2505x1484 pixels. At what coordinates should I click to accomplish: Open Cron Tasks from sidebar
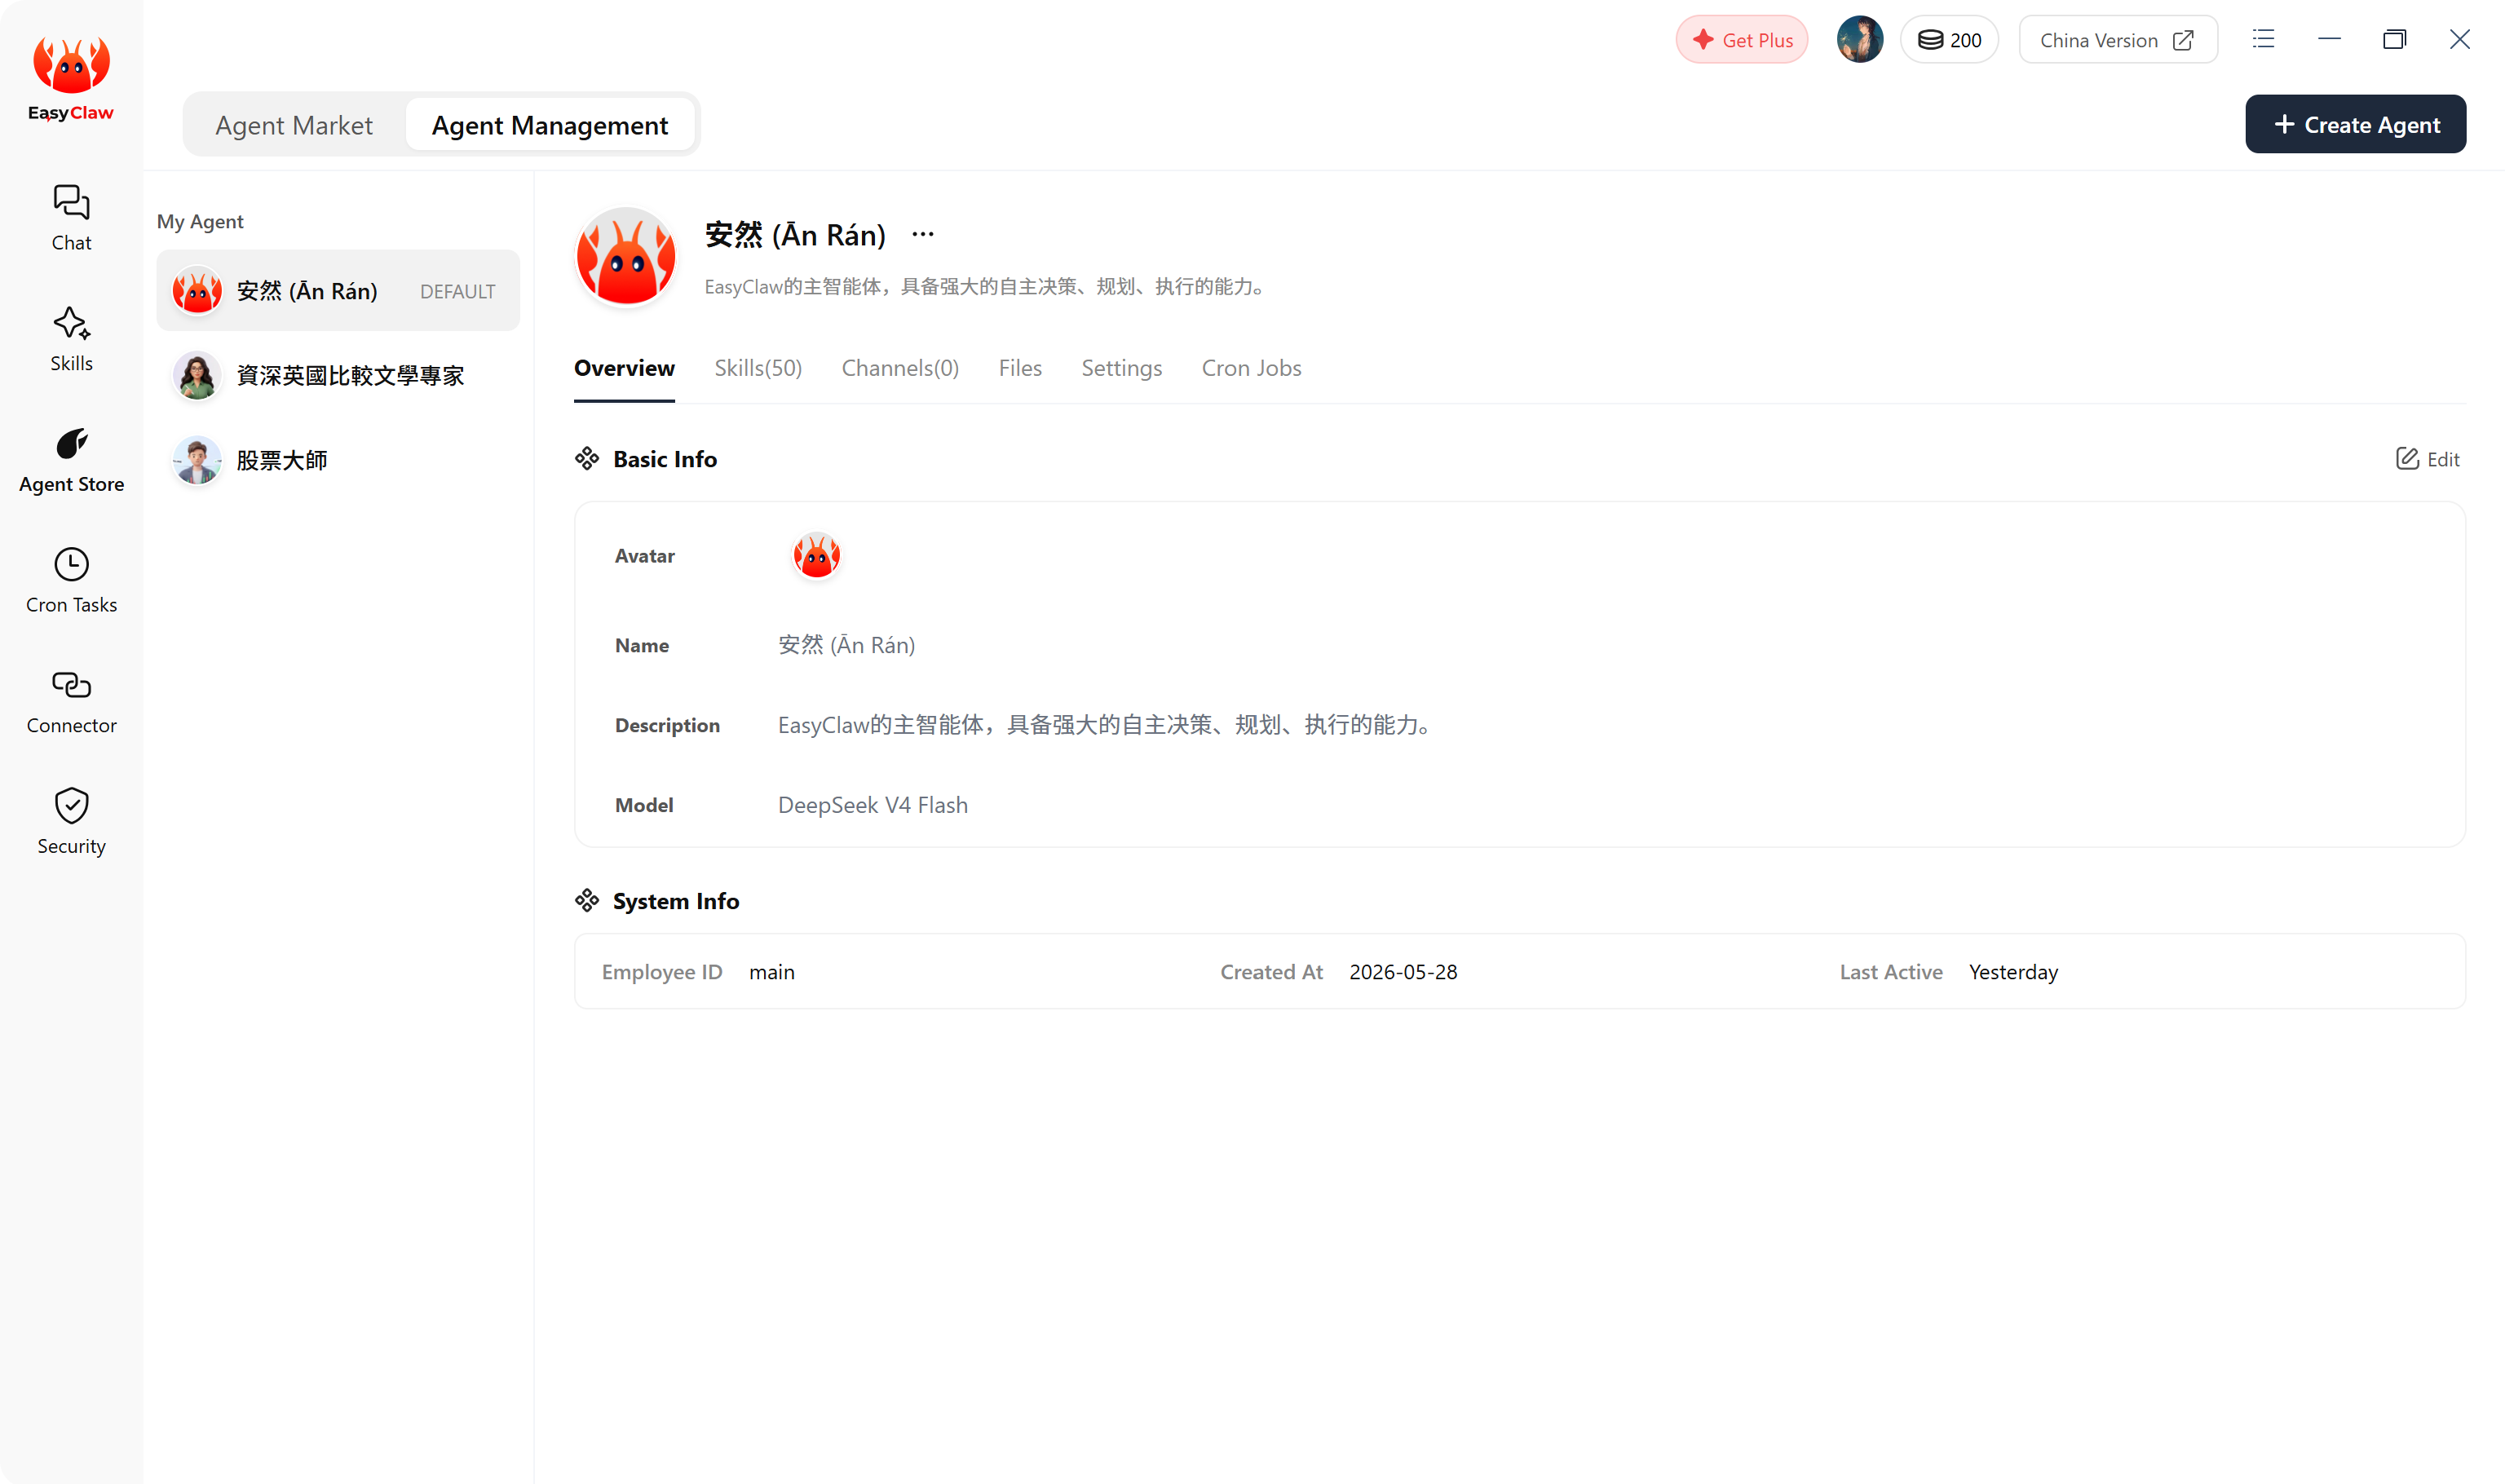click(71, 580)
